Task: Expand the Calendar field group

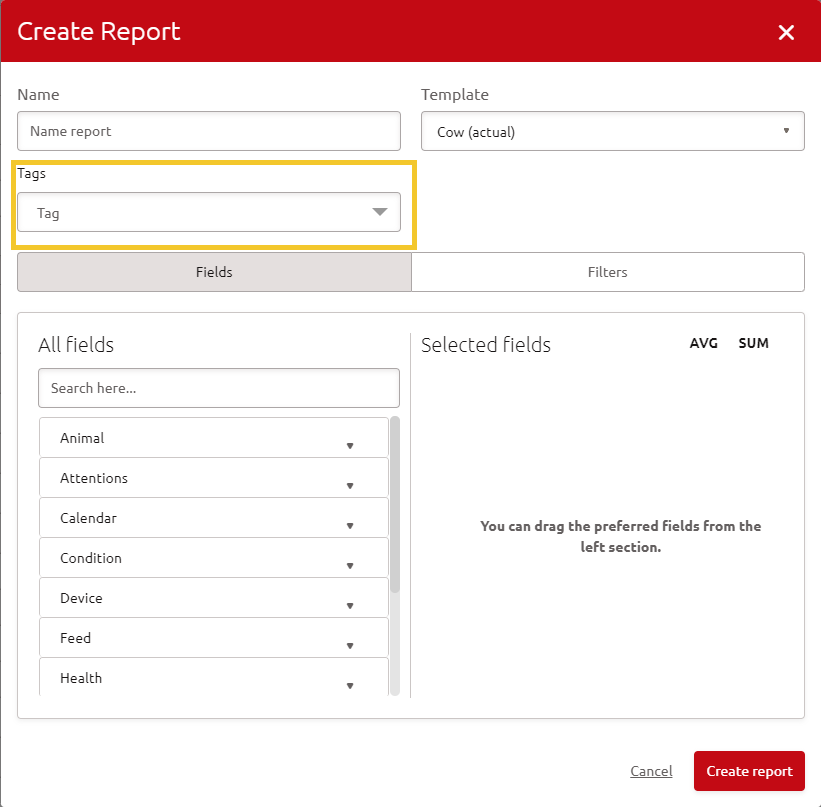Action: click(214, 517)
